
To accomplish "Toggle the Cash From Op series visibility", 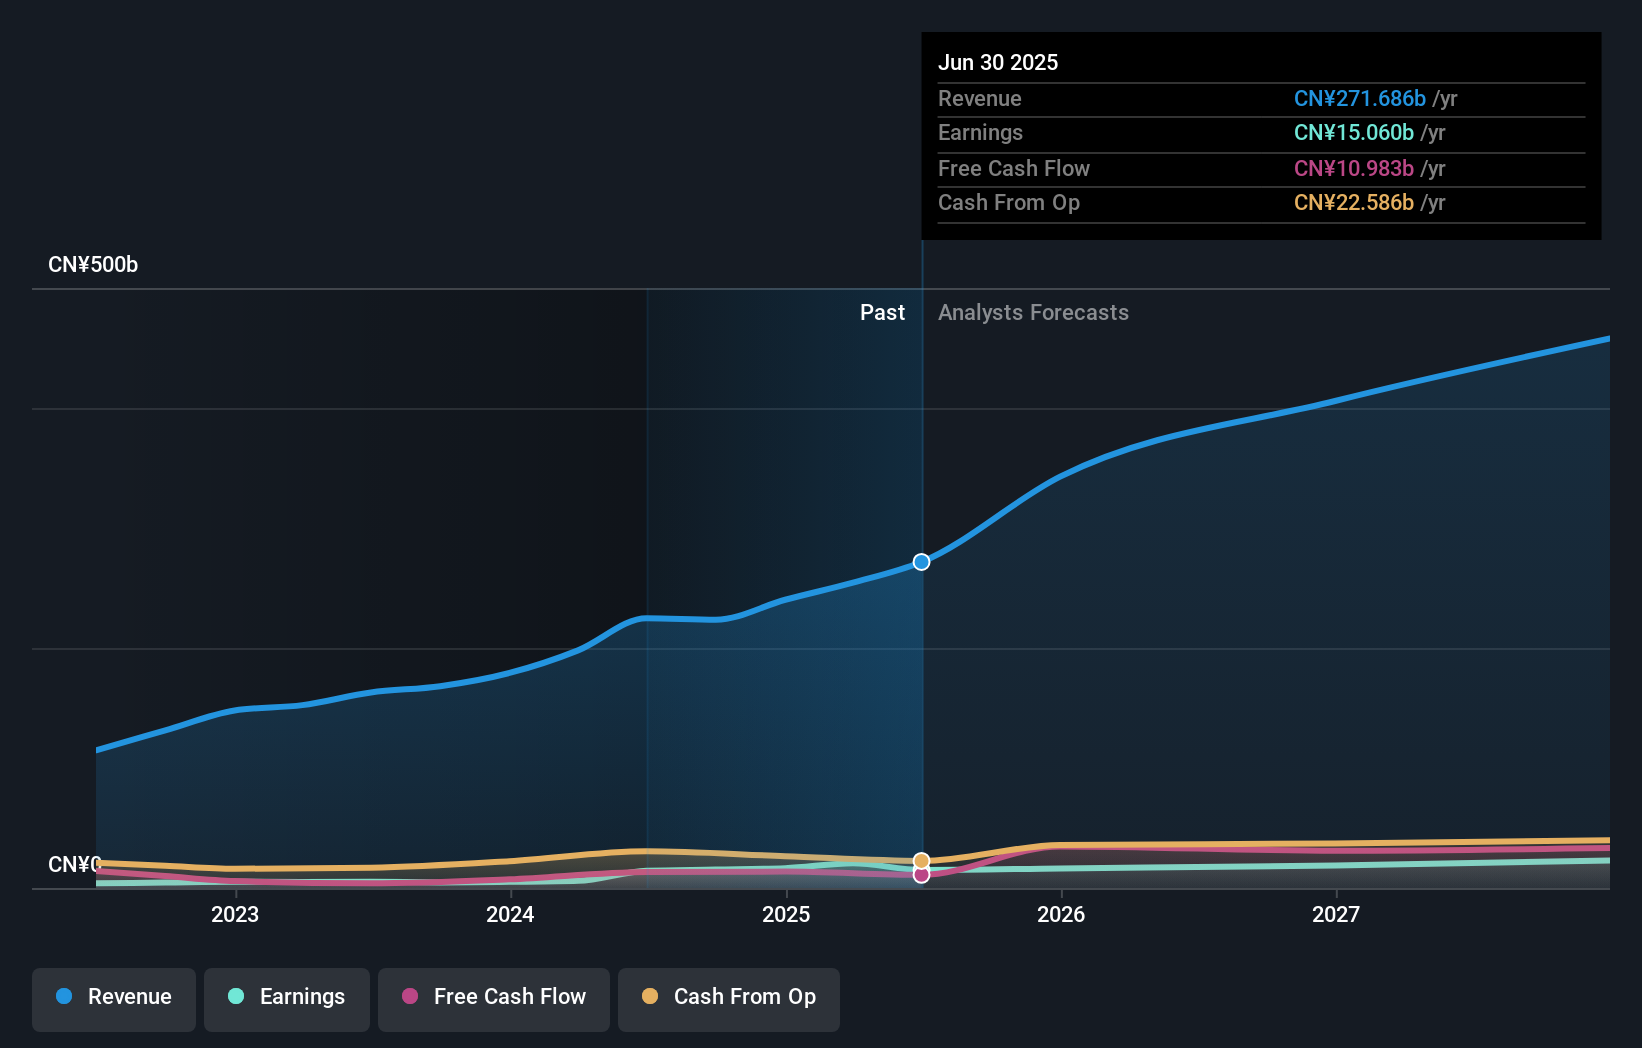I will tap(729, 998).
